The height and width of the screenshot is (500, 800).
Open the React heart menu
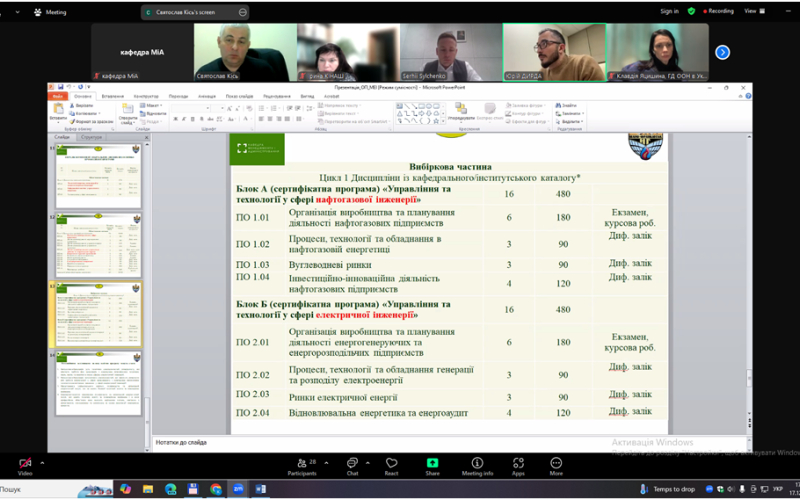coord(391,466)
